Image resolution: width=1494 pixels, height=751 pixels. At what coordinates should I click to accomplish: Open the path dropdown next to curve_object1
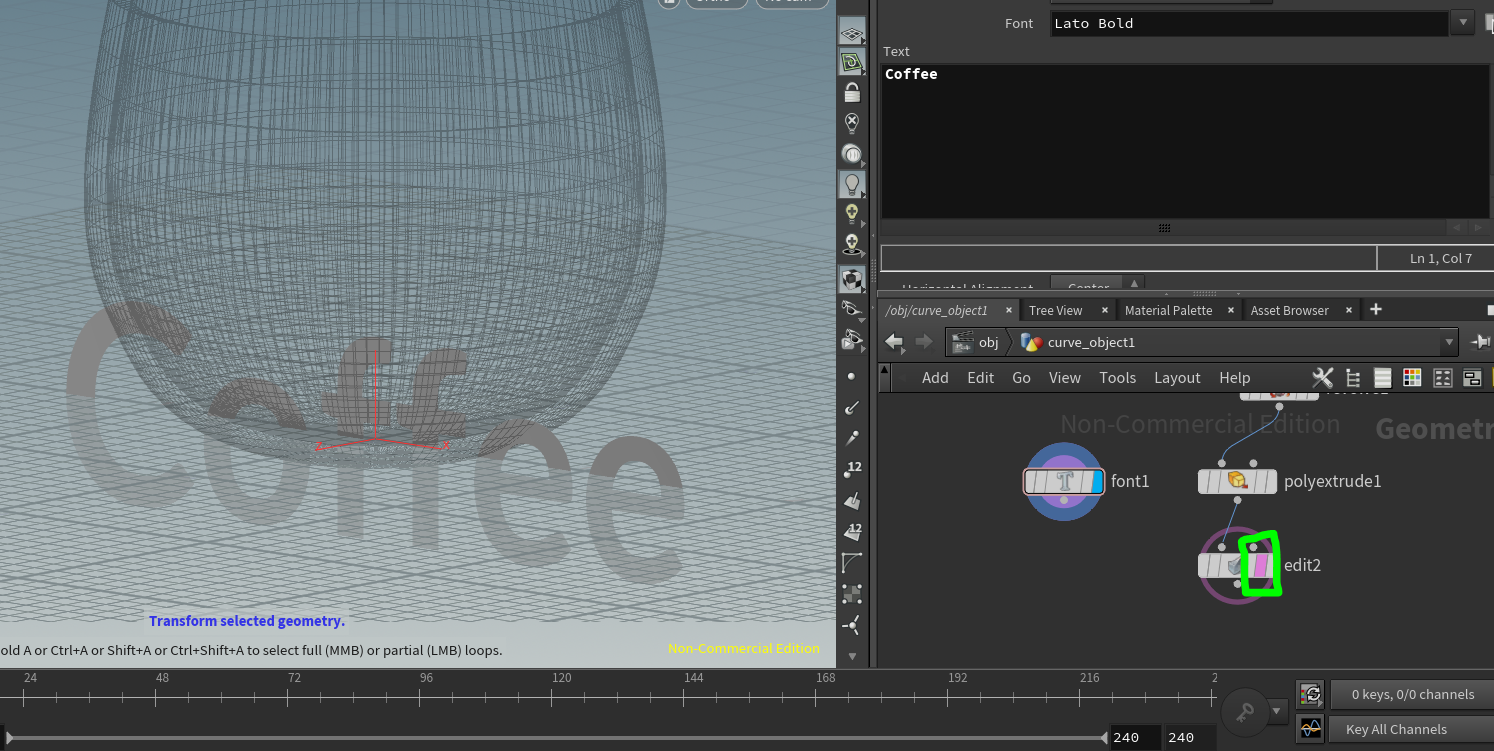pos(1449,342)
